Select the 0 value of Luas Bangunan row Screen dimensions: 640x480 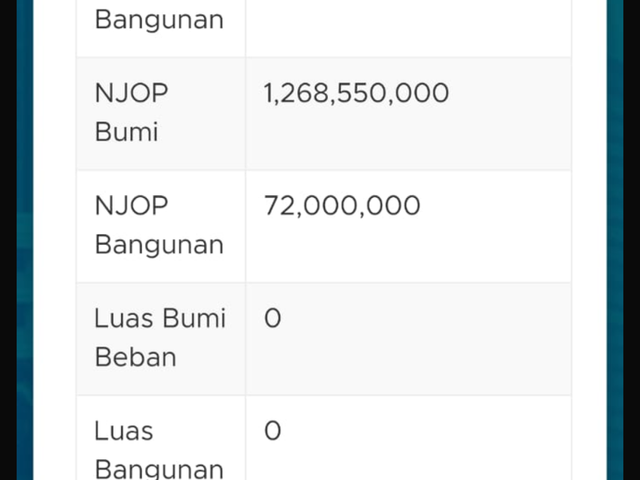(x=273, y=431)
